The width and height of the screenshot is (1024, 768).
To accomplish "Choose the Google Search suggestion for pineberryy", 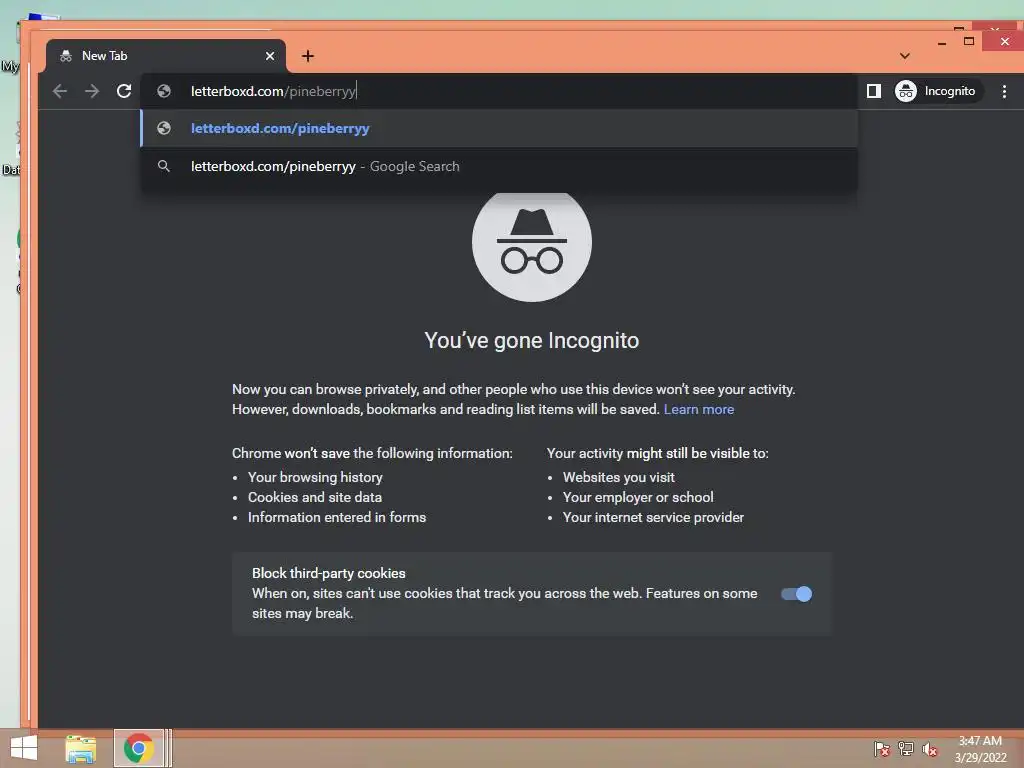I will [x=499, y=167].
